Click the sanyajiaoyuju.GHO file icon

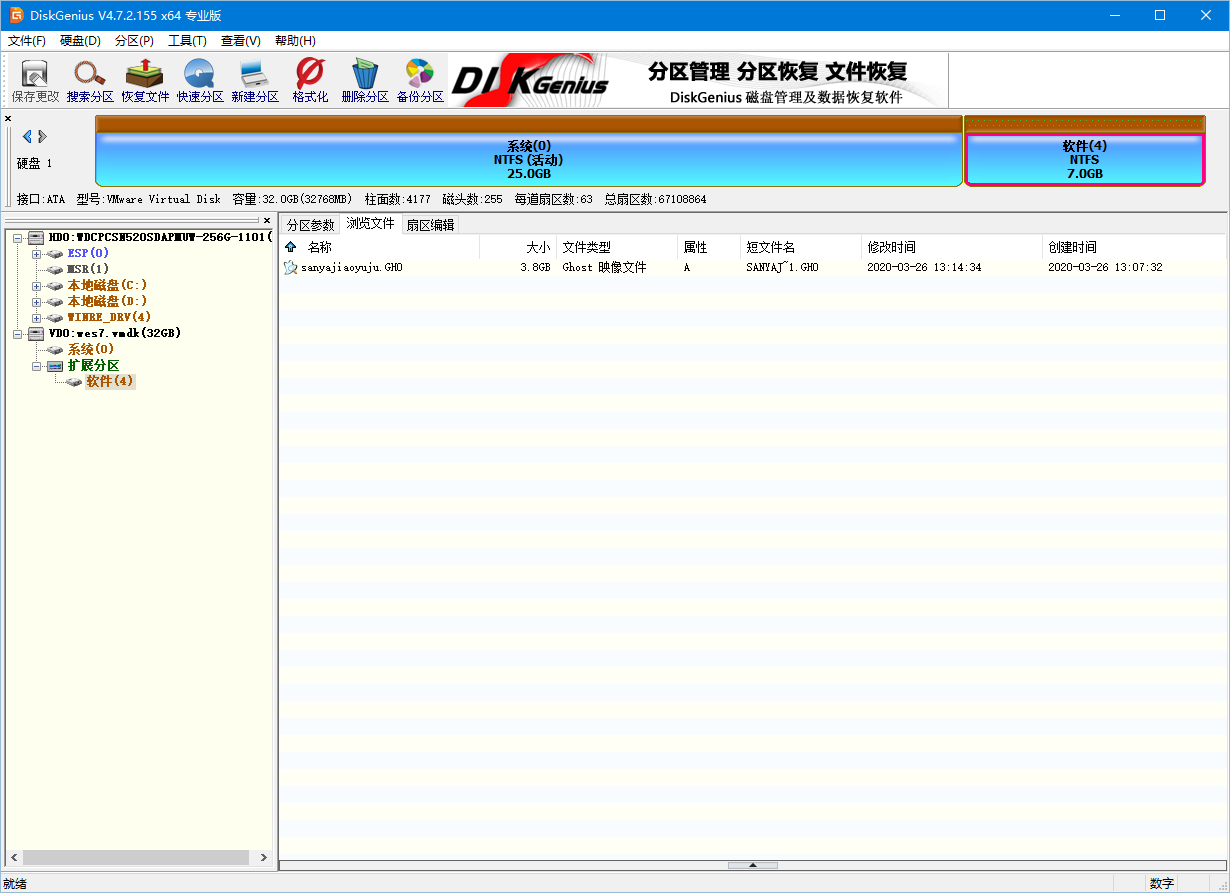tap(291, 267)
